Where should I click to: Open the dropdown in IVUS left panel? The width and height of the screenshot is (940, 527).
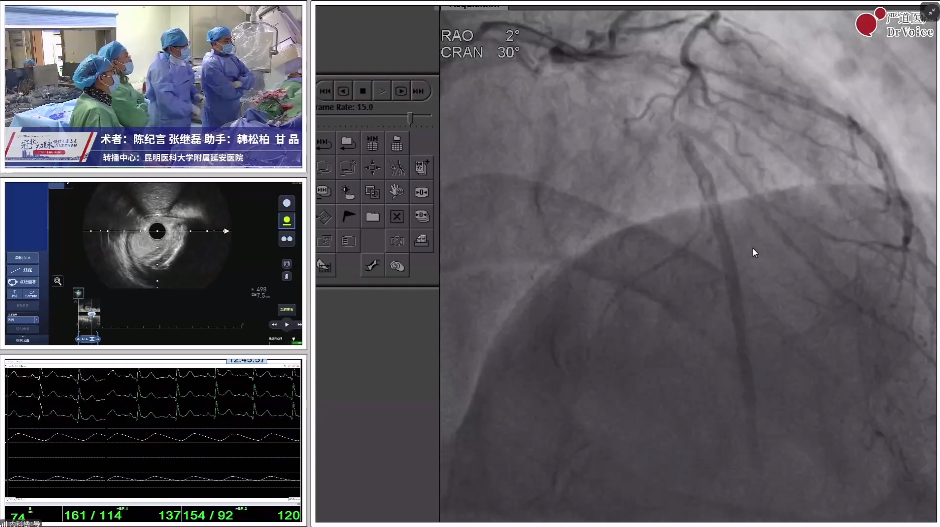tap(23, 320)
